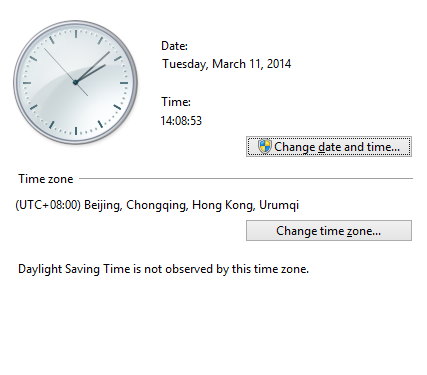This screenshot has height=375, width=427.
Task: Click the Daylight Saving Time notice text
Action: coord(163,269)
